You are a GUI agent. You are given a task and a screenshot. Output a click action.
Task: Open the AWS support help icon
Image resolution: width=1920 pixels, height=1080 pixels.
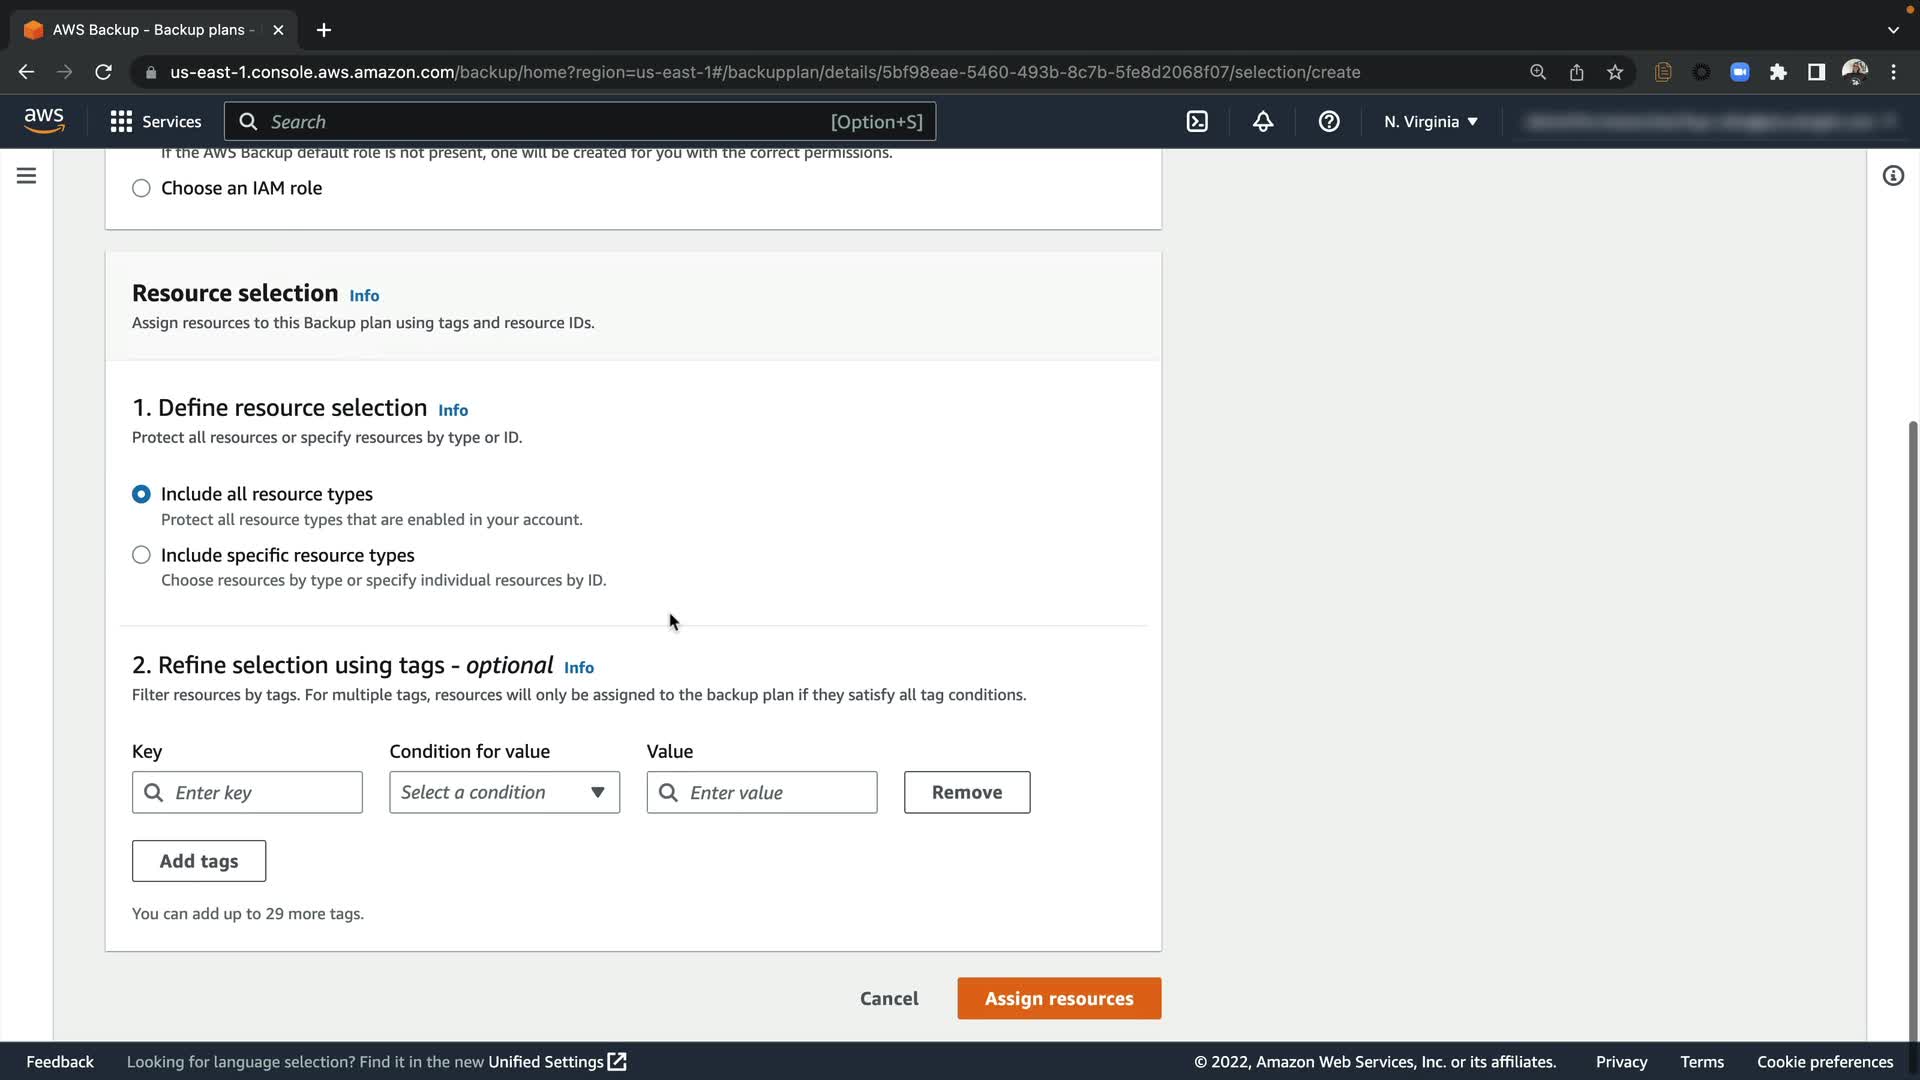pyautogui.click(x=1329, y=122)
